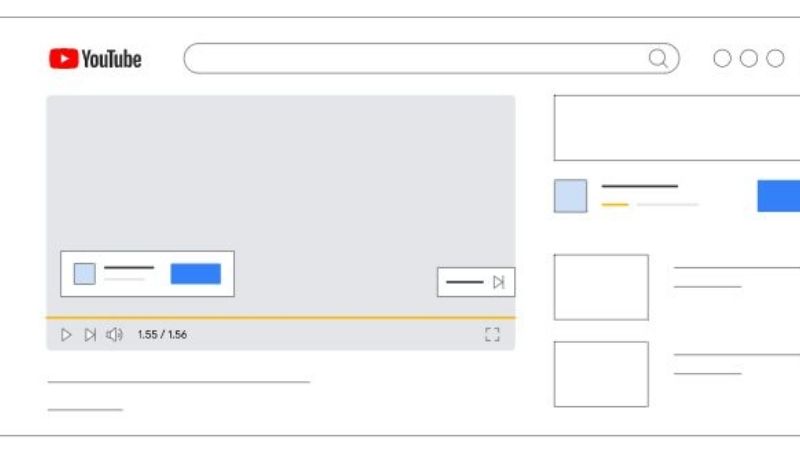
Task: Click the companion banner at sidebar top
Action: coord(677,128)
